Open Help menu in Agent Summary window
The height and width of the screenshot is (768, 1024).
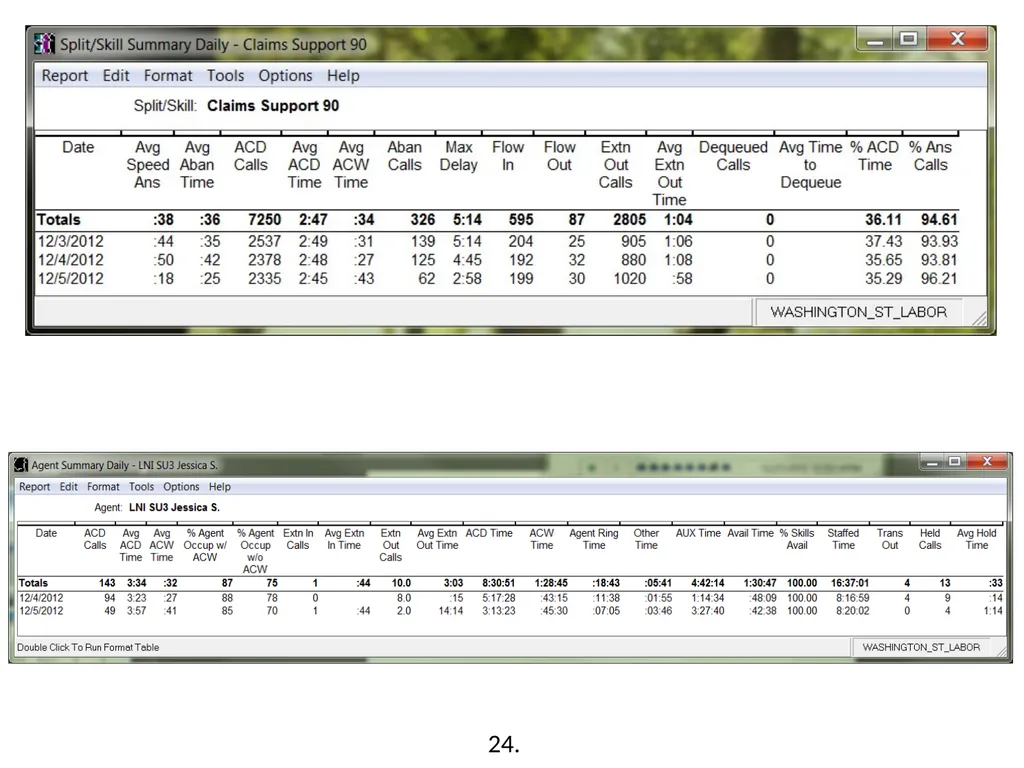(x=219, y=487)
